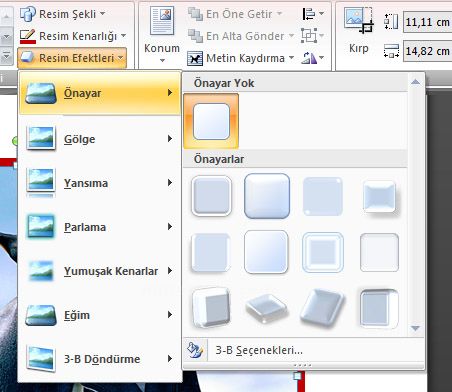Click the 3-B Döndürme picture icon
The image size is (452, 392).
(41, 359)
